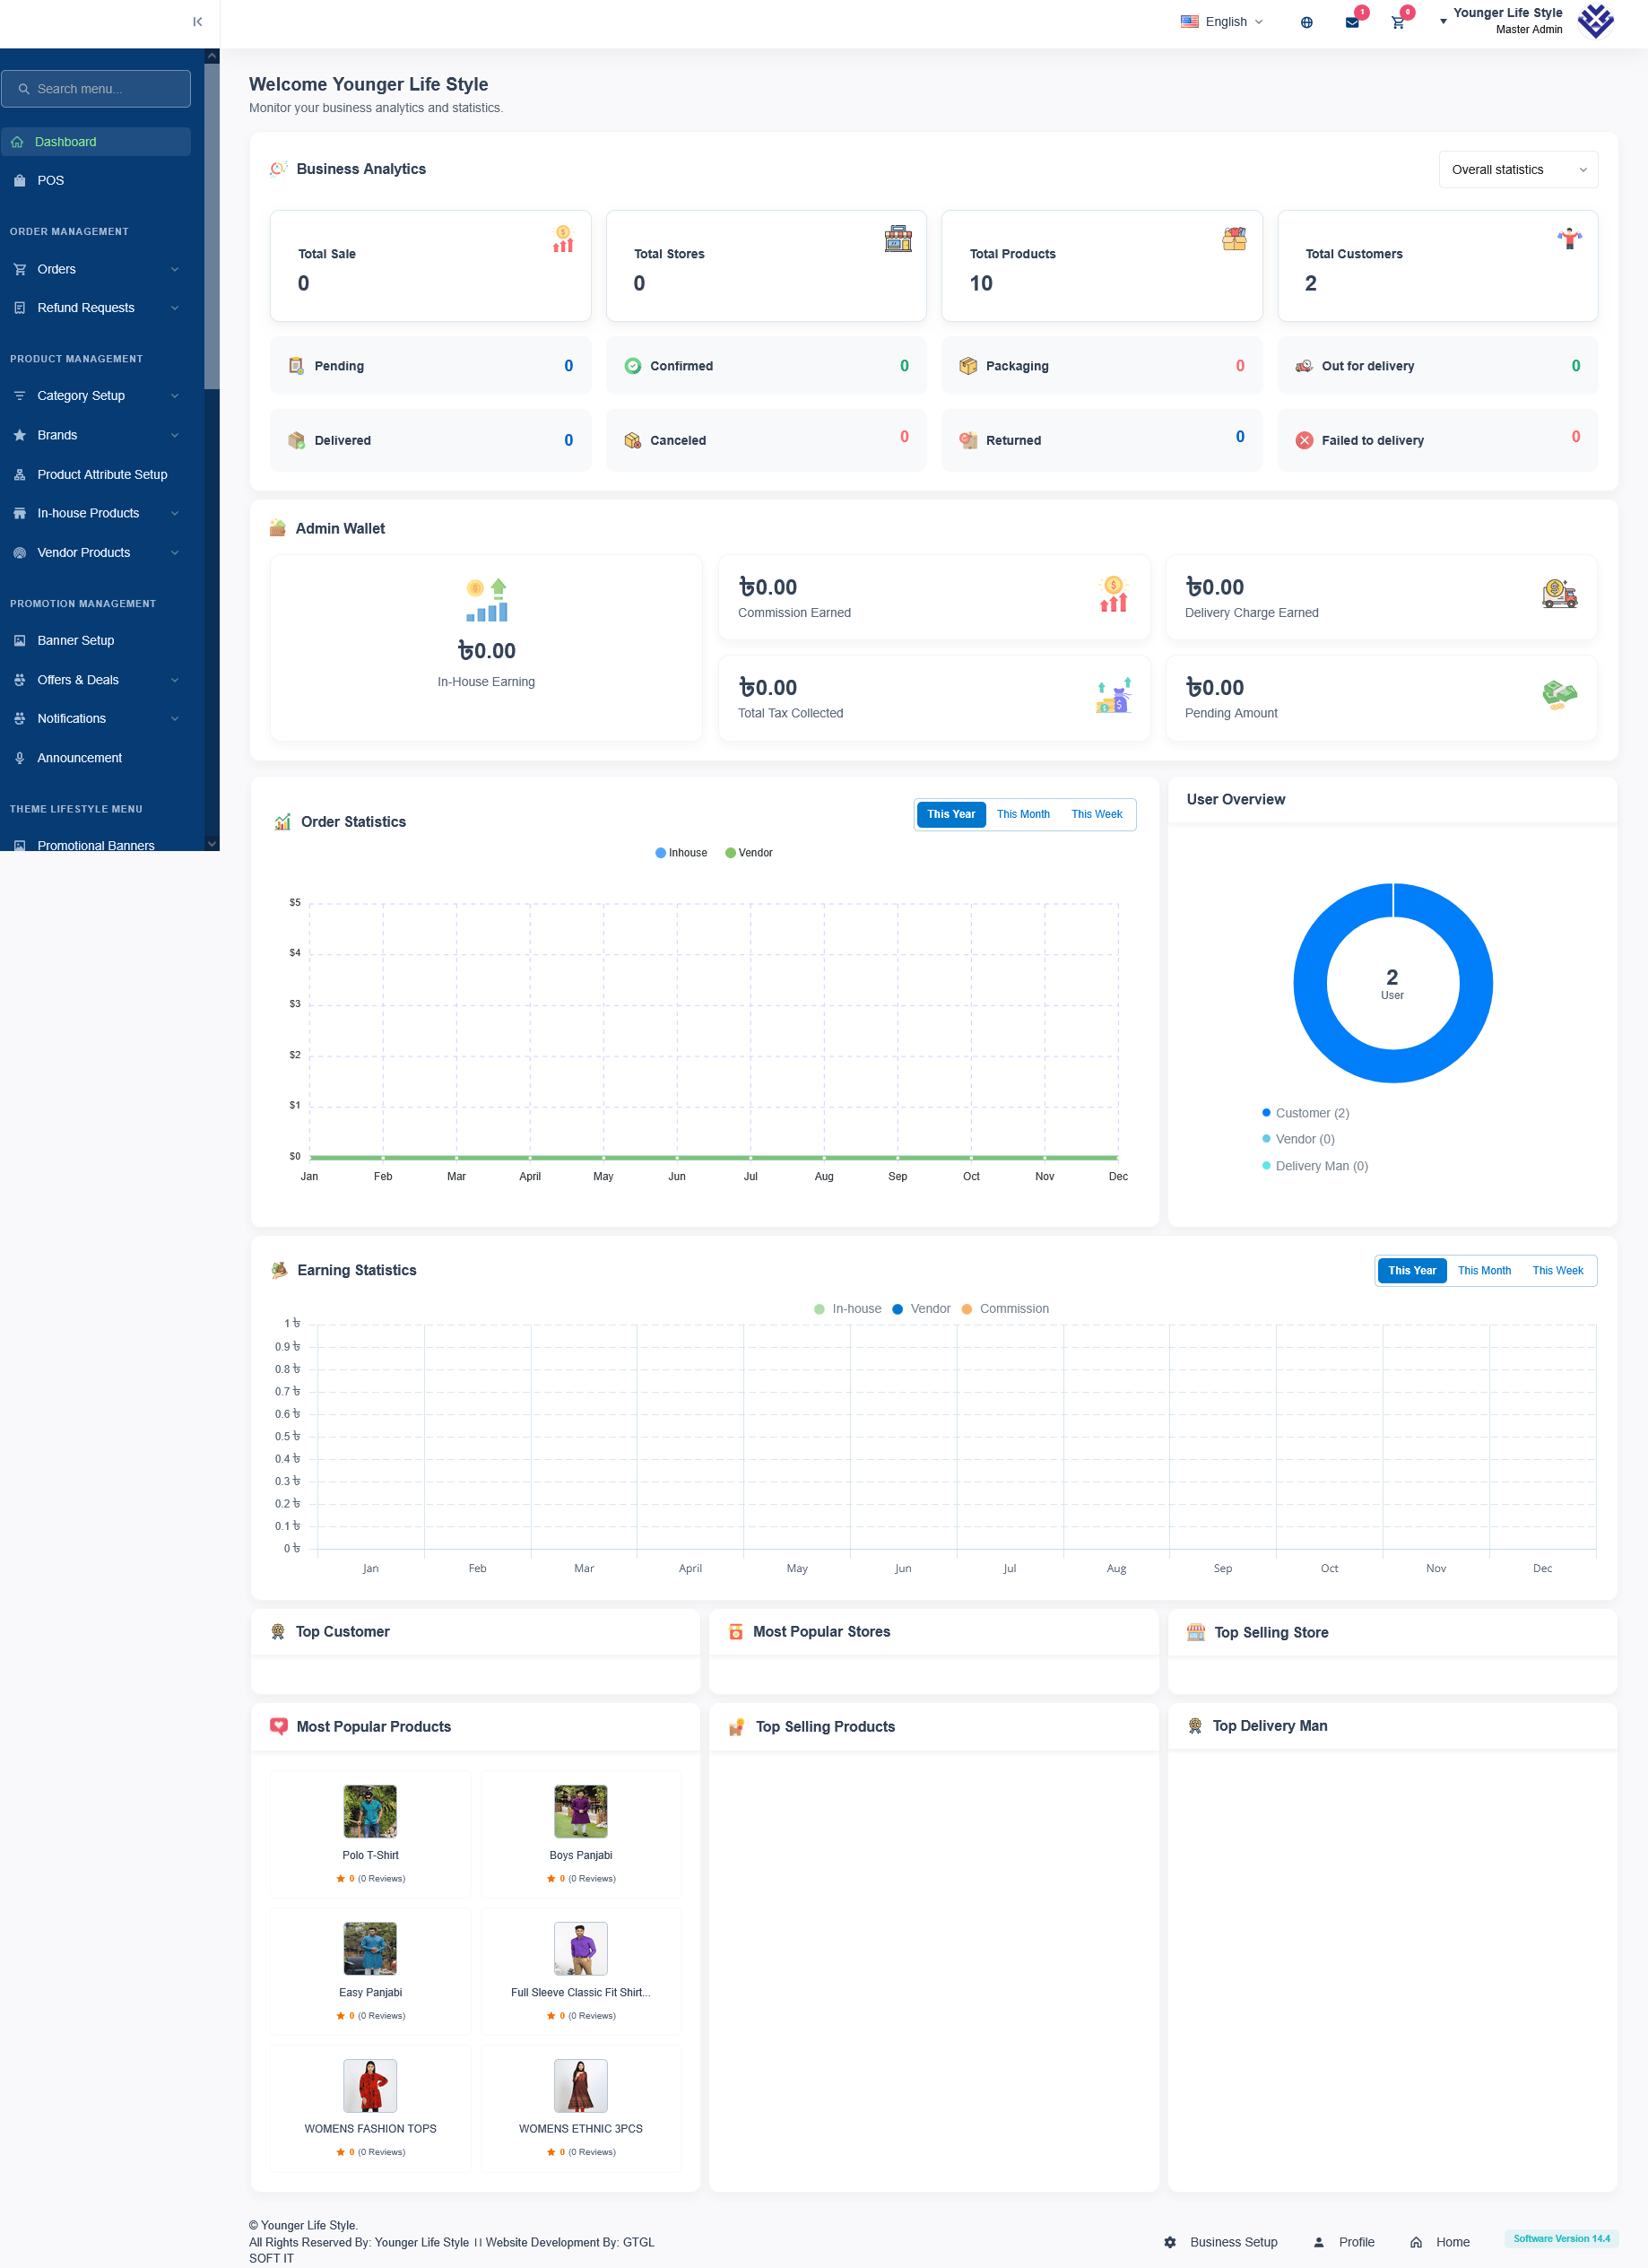Click the Delivery Charge Earned truck icon

(1559, 594)
